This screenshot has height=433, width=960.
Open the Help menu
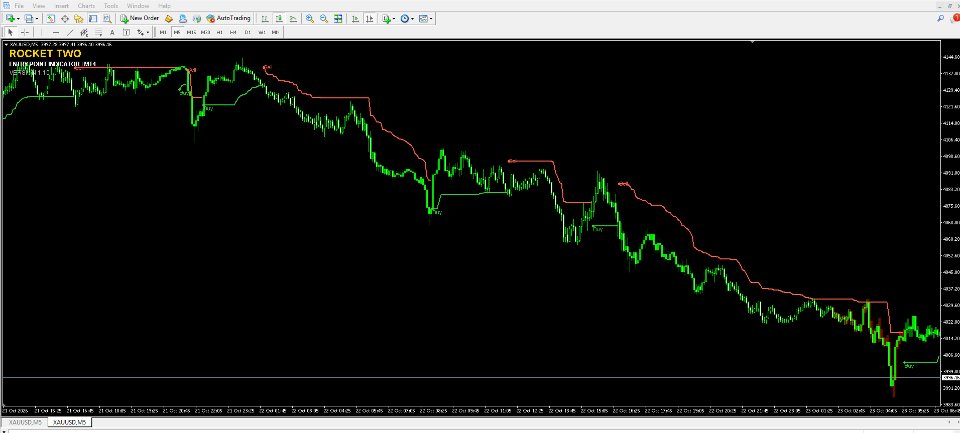[164, 6]
